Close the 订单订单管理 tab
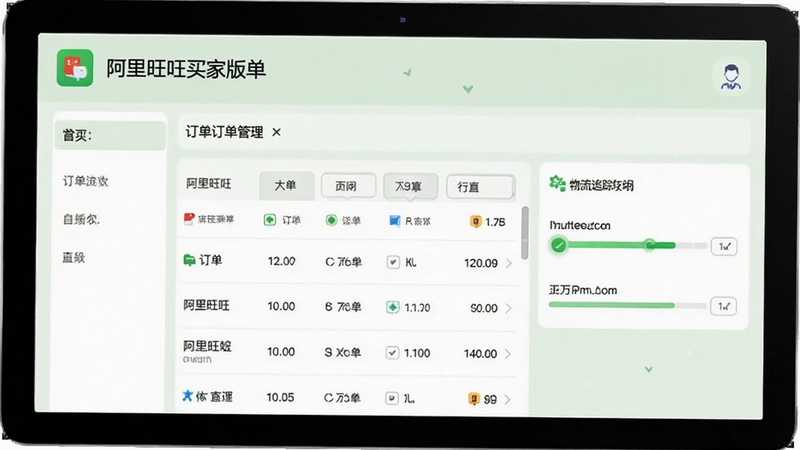The image size is (800, 450). click(277, 133)
